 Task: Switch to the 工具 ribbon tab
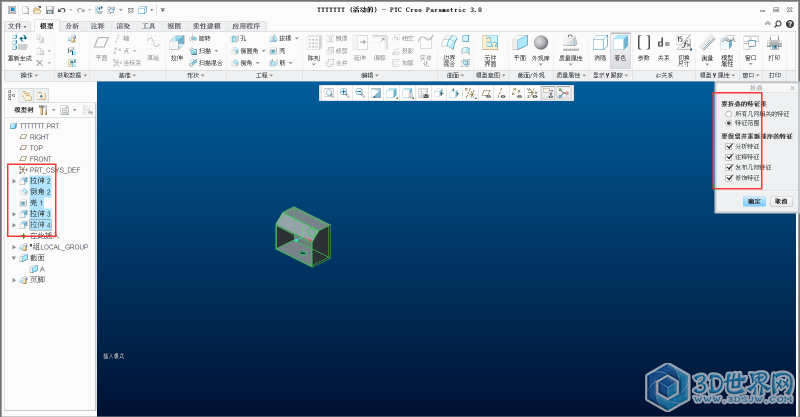148,26
